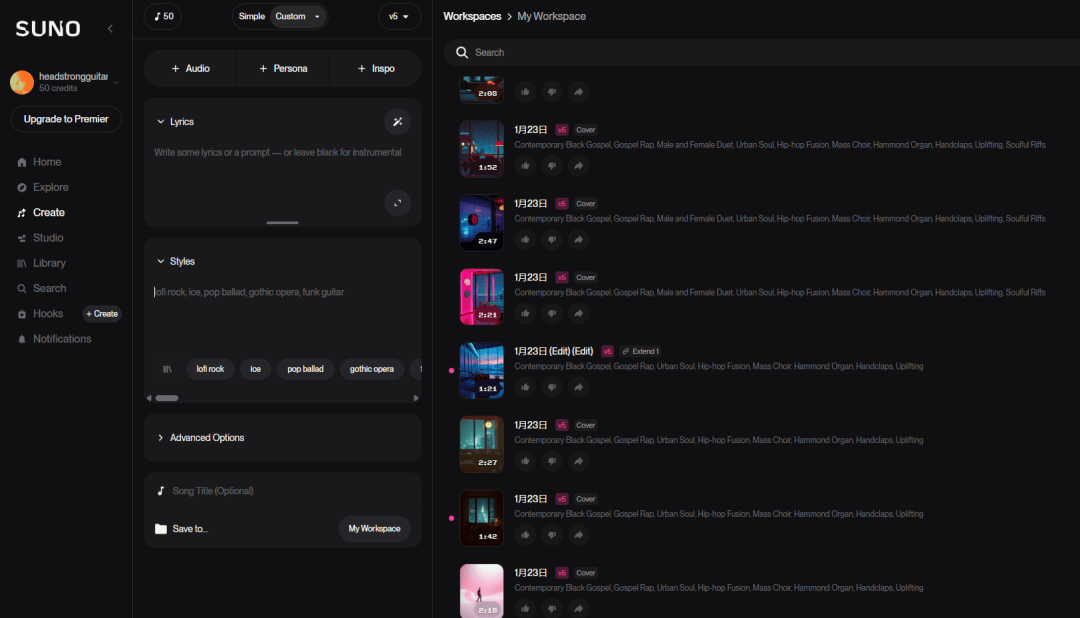Click the magic wand lyrics generator icon
The height and width of the screenshot is (618, 1080).
coord(397,121)
